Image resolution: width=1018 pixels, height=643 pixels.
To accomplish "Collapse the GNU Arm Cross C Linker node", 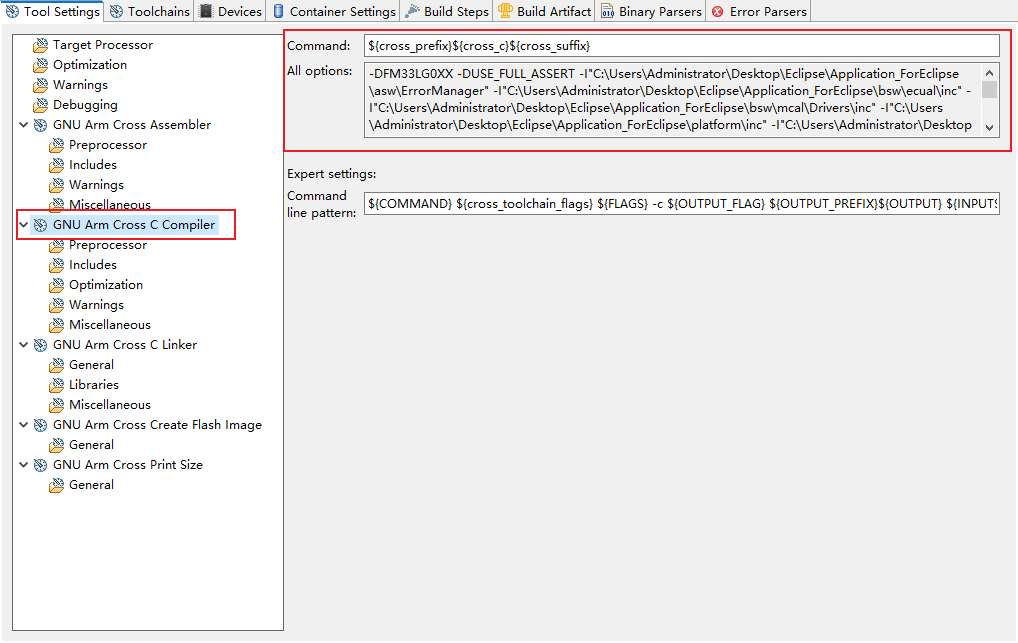I will coord(23,345).
